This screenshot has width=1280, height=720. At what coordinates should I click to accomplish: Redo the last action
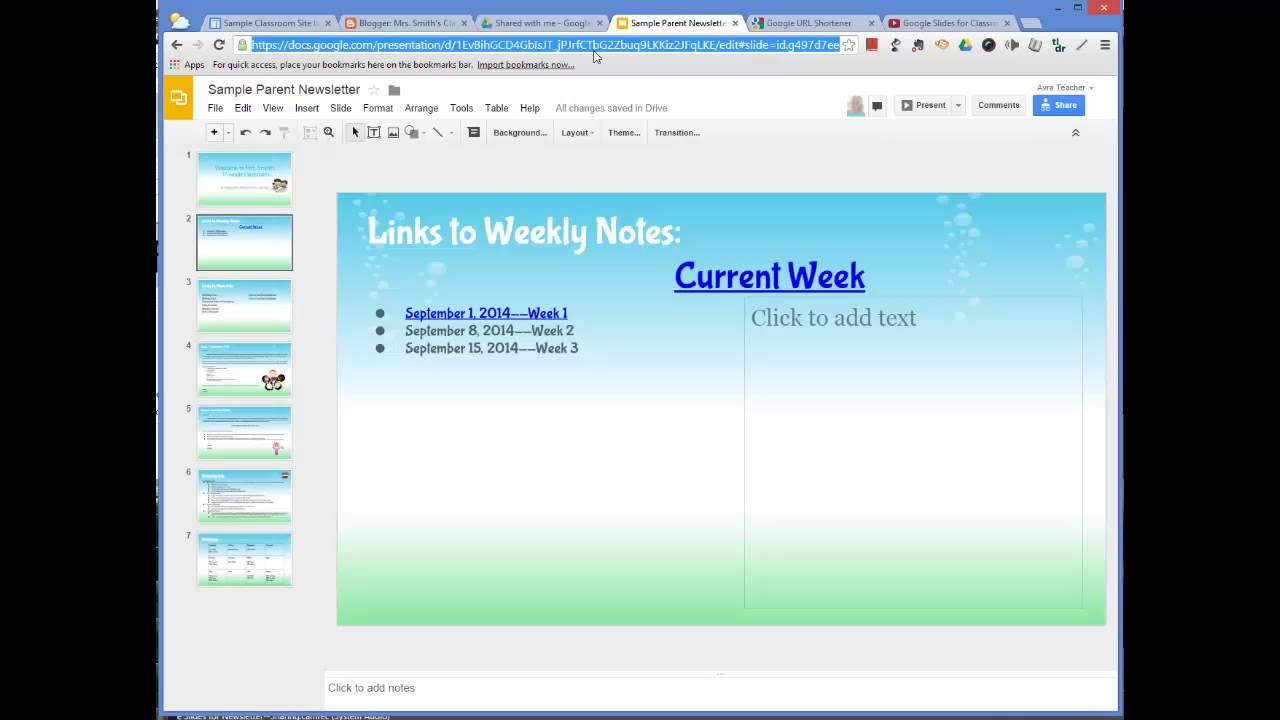pyautogui.click(x=265, y=132)
